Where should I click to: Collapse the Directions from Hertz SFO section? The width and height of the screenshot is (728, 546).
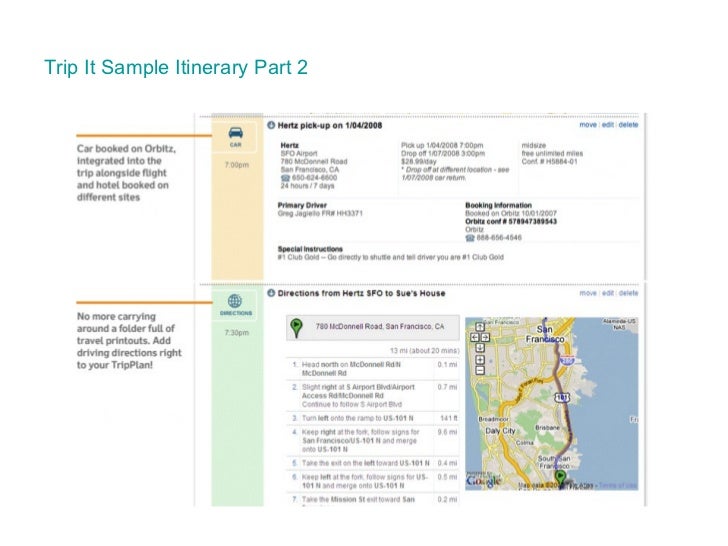pos(271,293)
